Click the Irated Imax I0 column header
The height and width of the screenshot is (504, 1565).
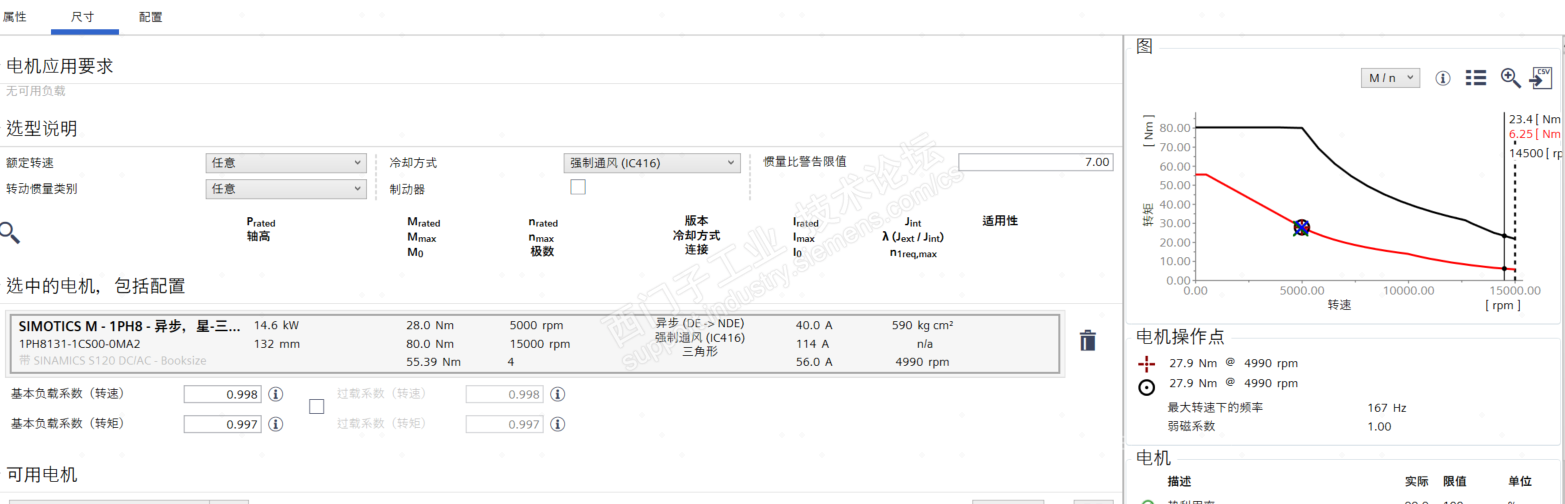click(x=805, y=237)
